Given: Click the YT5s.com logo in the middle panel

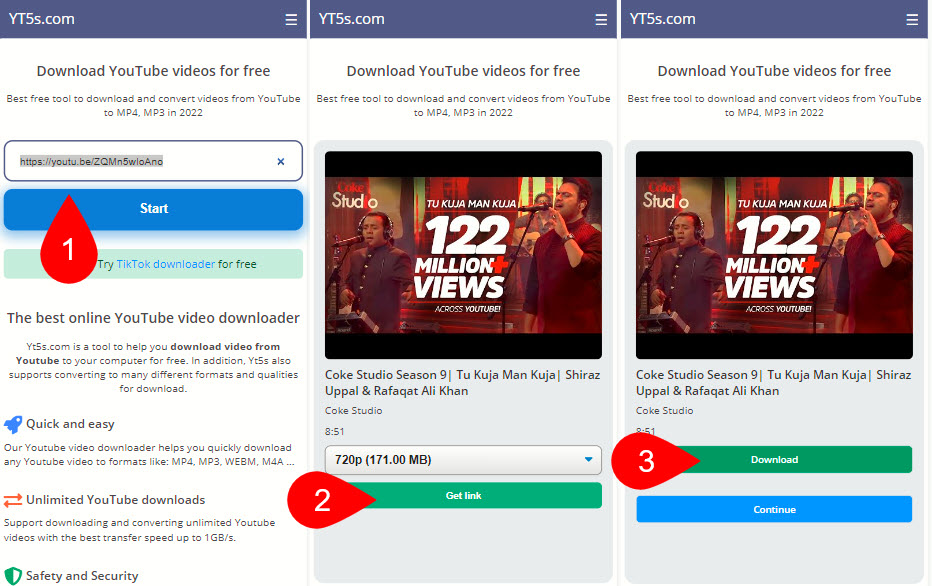Looking at the screenshot, I should (x=351, y=19).
